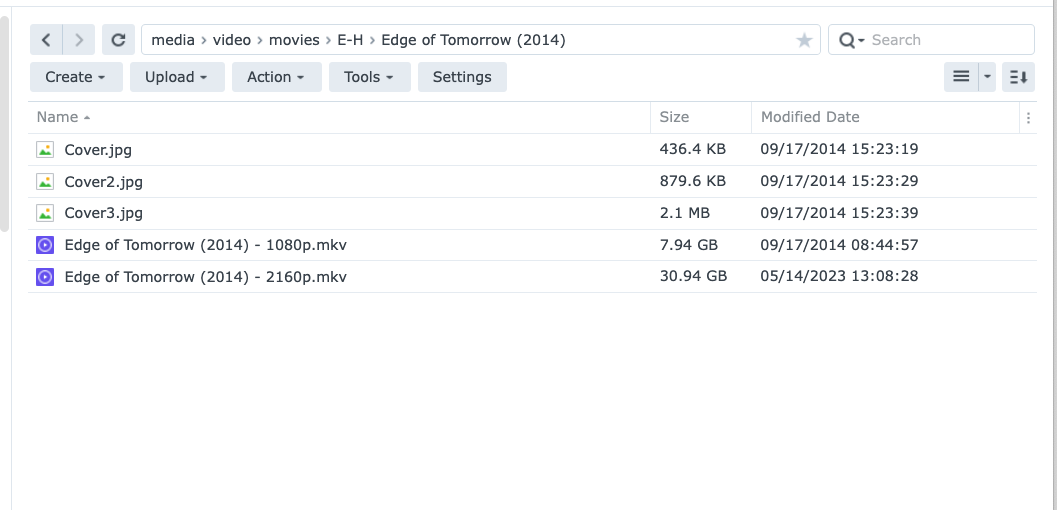This screenshot has width=1057, height=510.
Task: Add current folder to favorites star
Action: 804,40
